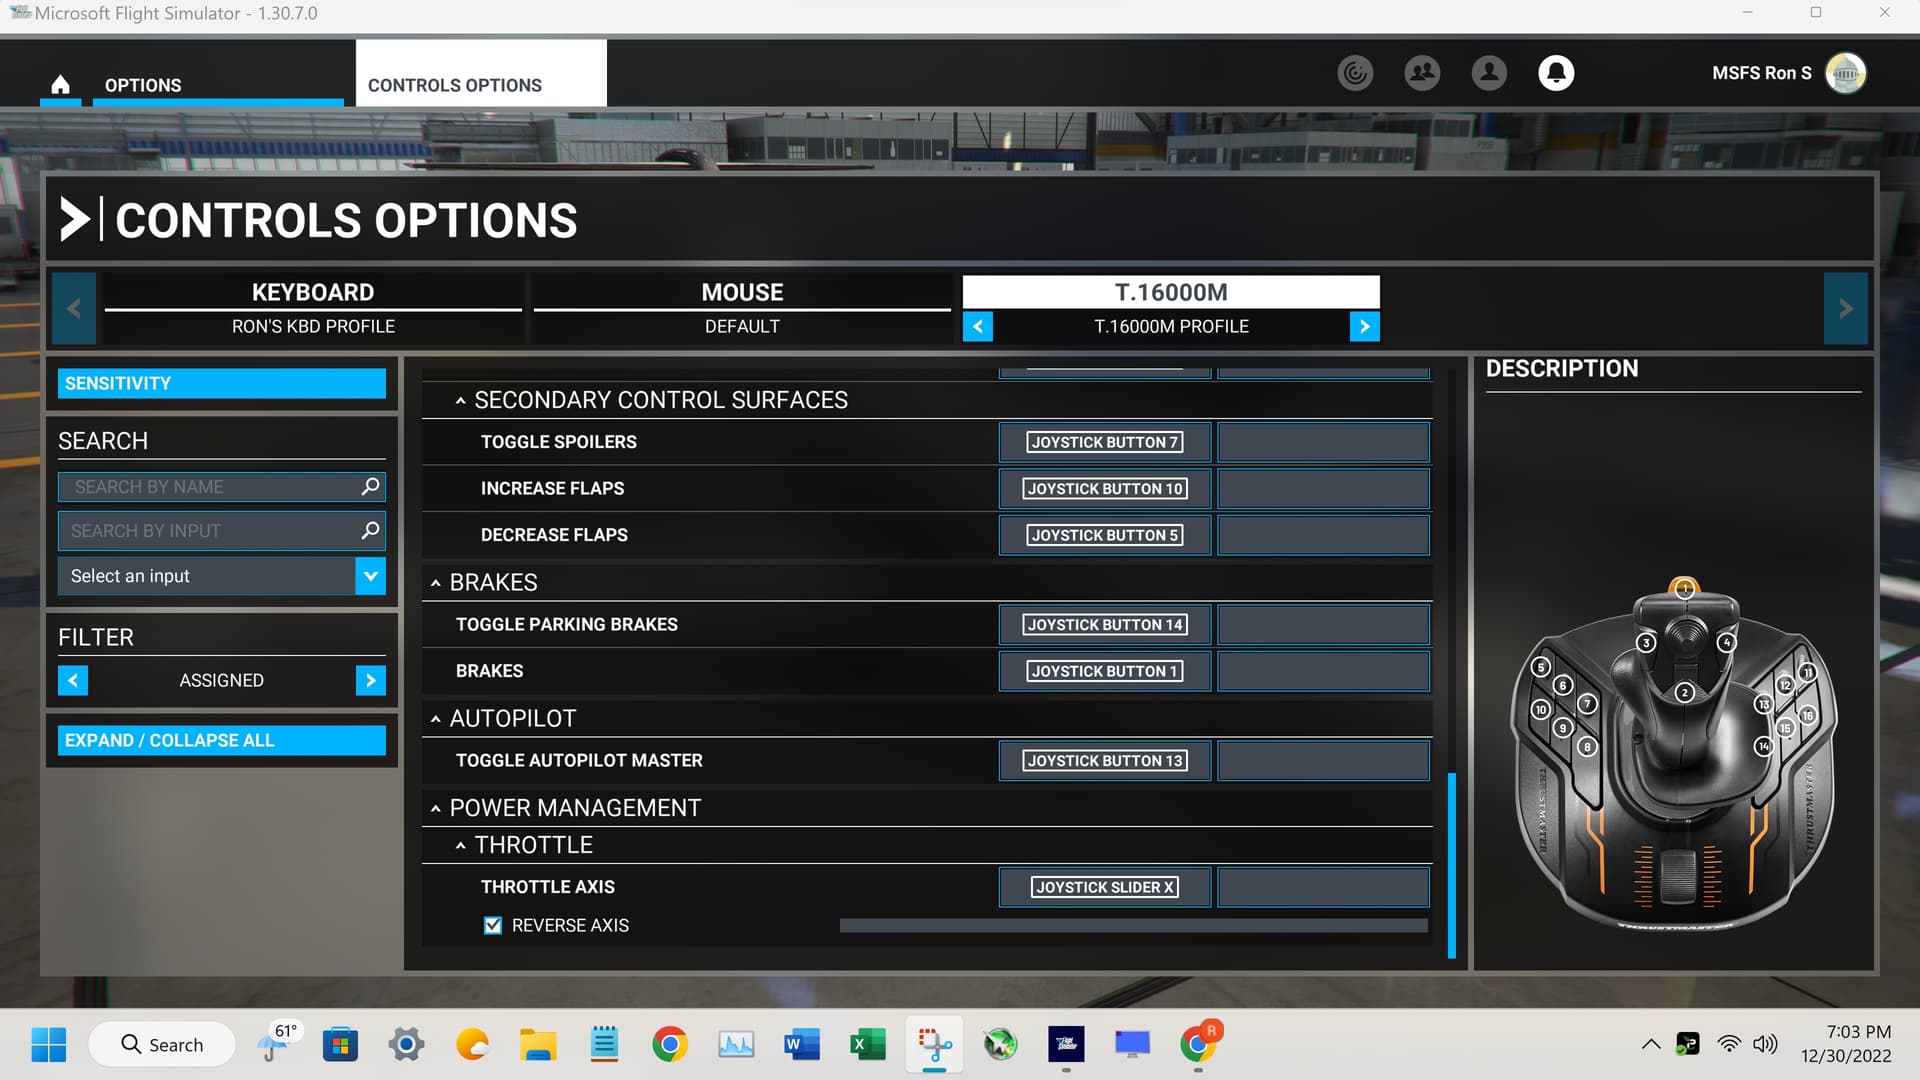Image resolution: width=1920 pixels, height=1080 pixels.
Task: Select next T.16000M profile arrow
Action: pos(1364,327)
